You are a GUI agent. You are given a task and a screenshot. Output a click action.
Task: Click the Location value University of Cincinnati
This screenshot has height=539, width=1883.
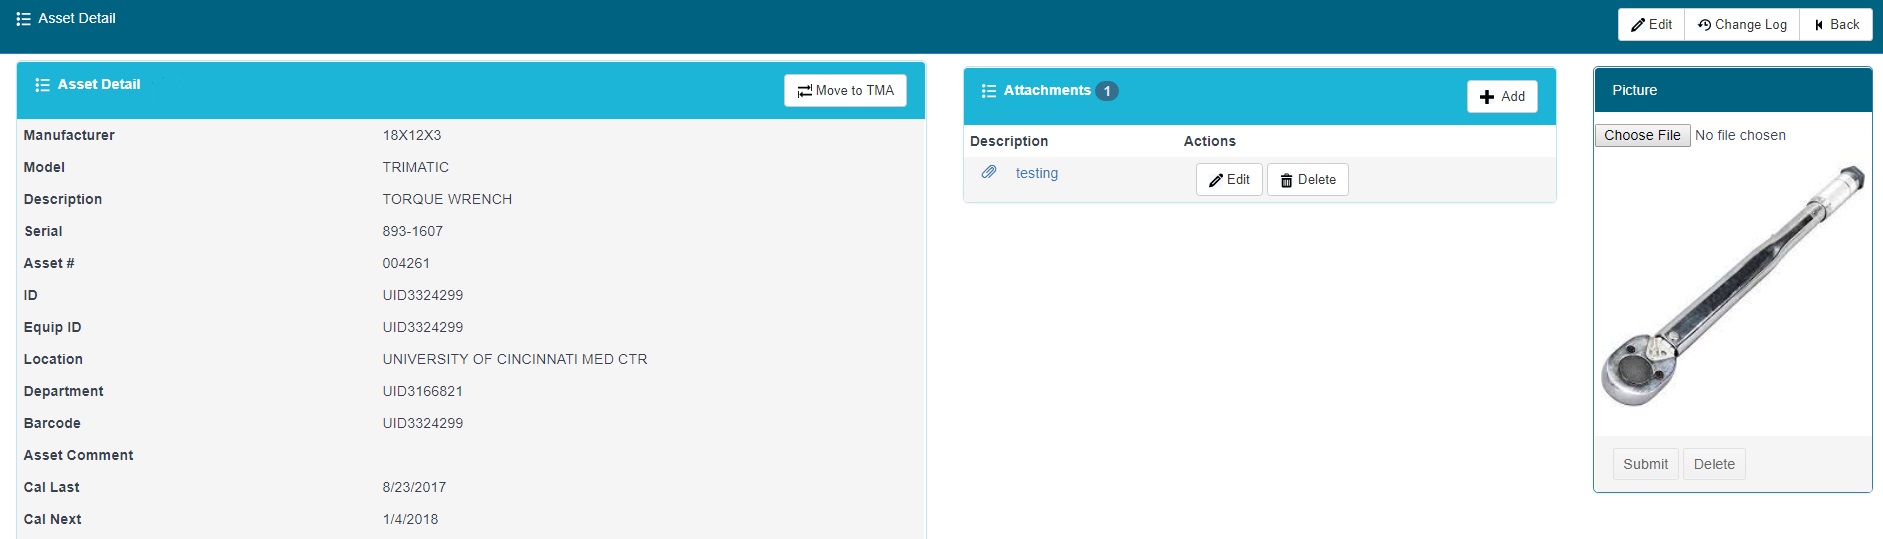[514, 359]
